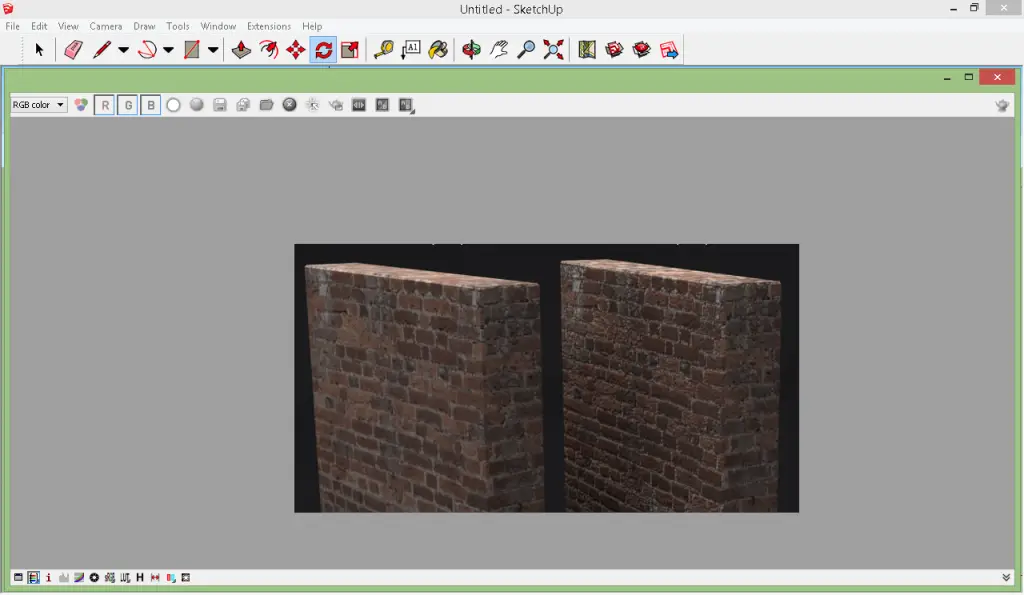
Task: Activate the Paint Bucket tool
Action: pos(437,48)
